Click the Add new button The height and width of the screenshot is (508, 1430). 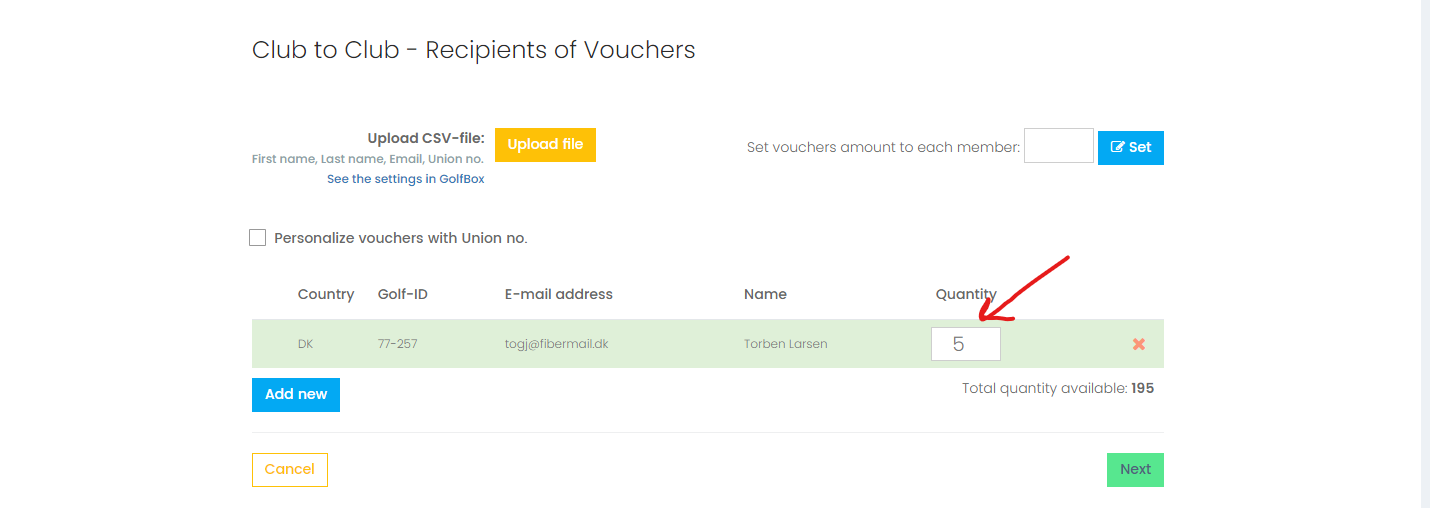296,394
